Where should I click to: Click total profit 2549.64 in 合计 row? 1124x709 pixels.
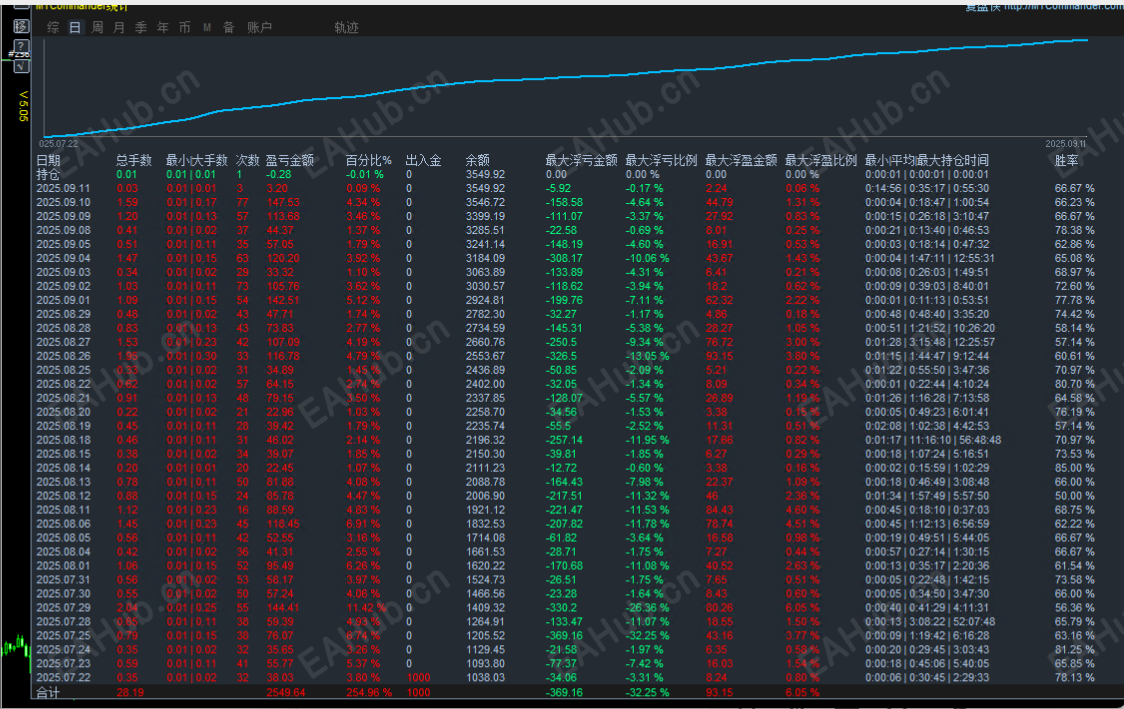point(286,693)
